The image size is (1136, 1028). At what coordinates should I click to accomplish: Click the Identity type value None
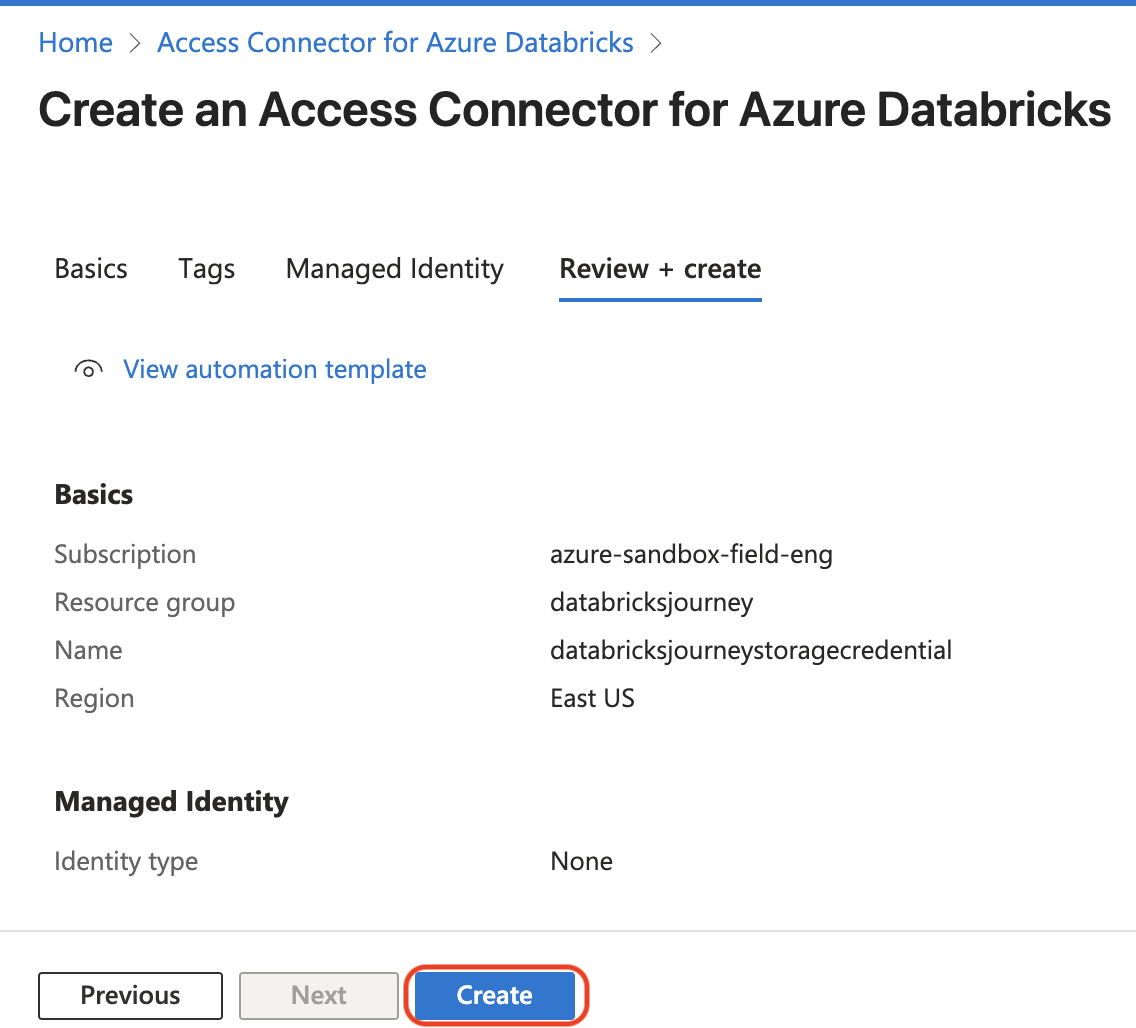tap(581, 861)
